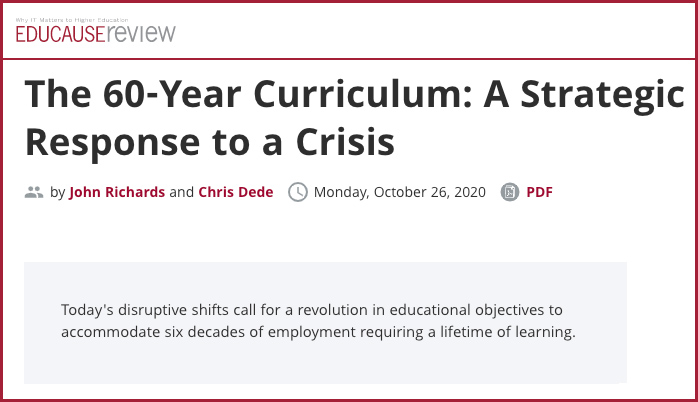Click the authors people icon
The height and width of the screenshot is (402, 698).
coord(34,192)
